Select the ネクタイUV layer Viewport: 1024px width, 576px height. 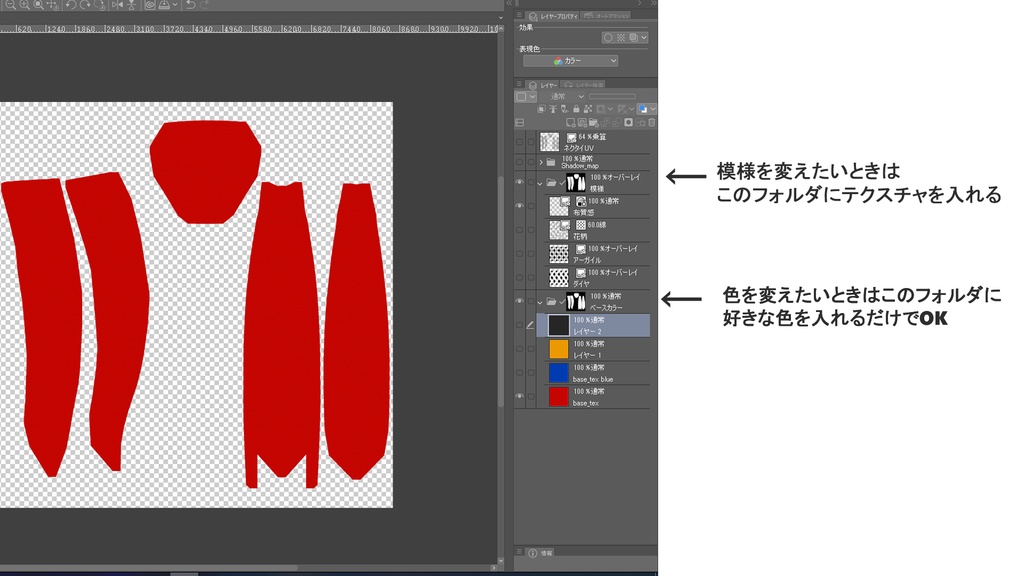point(593,142)
